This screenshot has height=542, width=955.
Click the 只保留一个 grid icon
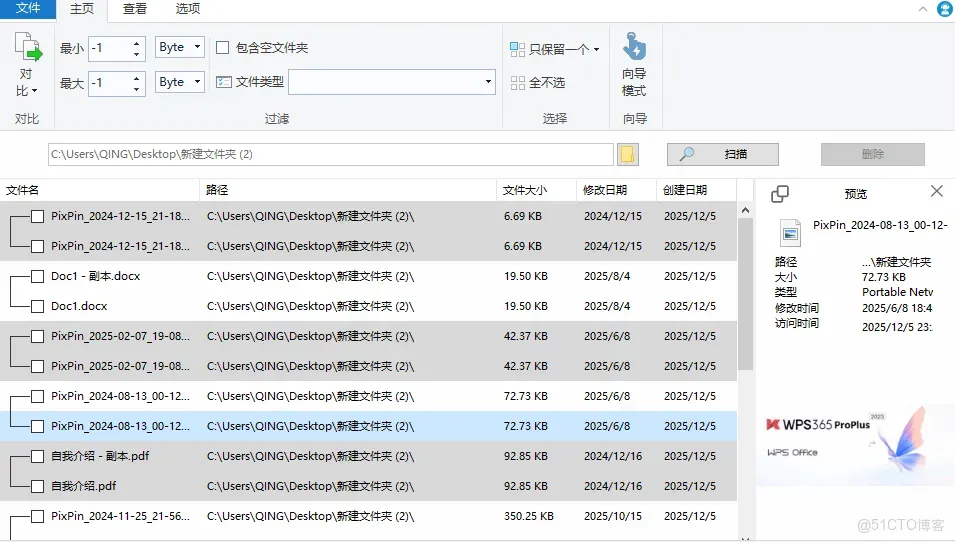coord(517,49)
